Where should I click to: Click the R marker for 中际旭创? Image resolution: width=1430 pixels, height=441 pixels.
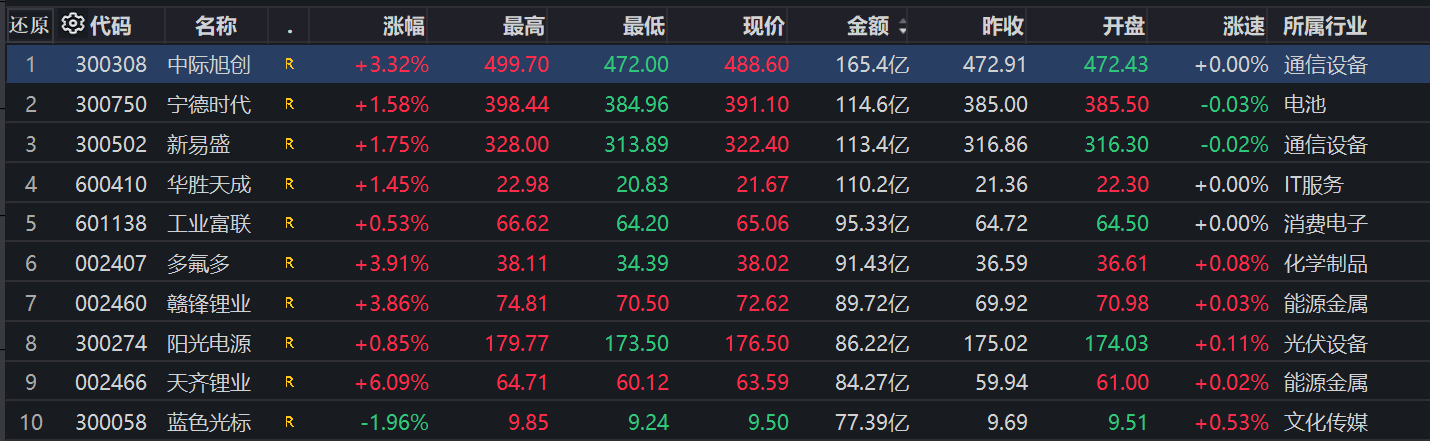[289, 66]
